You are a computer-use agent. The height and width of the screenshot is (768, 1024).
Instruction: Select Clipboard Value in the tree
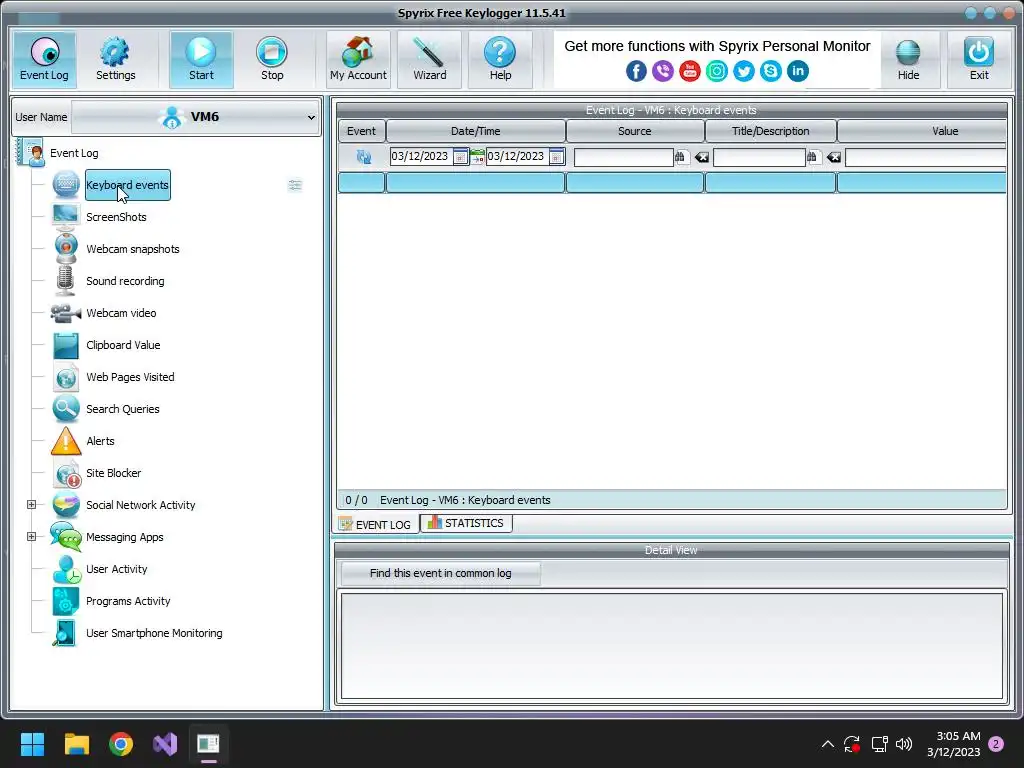(123, 345)
